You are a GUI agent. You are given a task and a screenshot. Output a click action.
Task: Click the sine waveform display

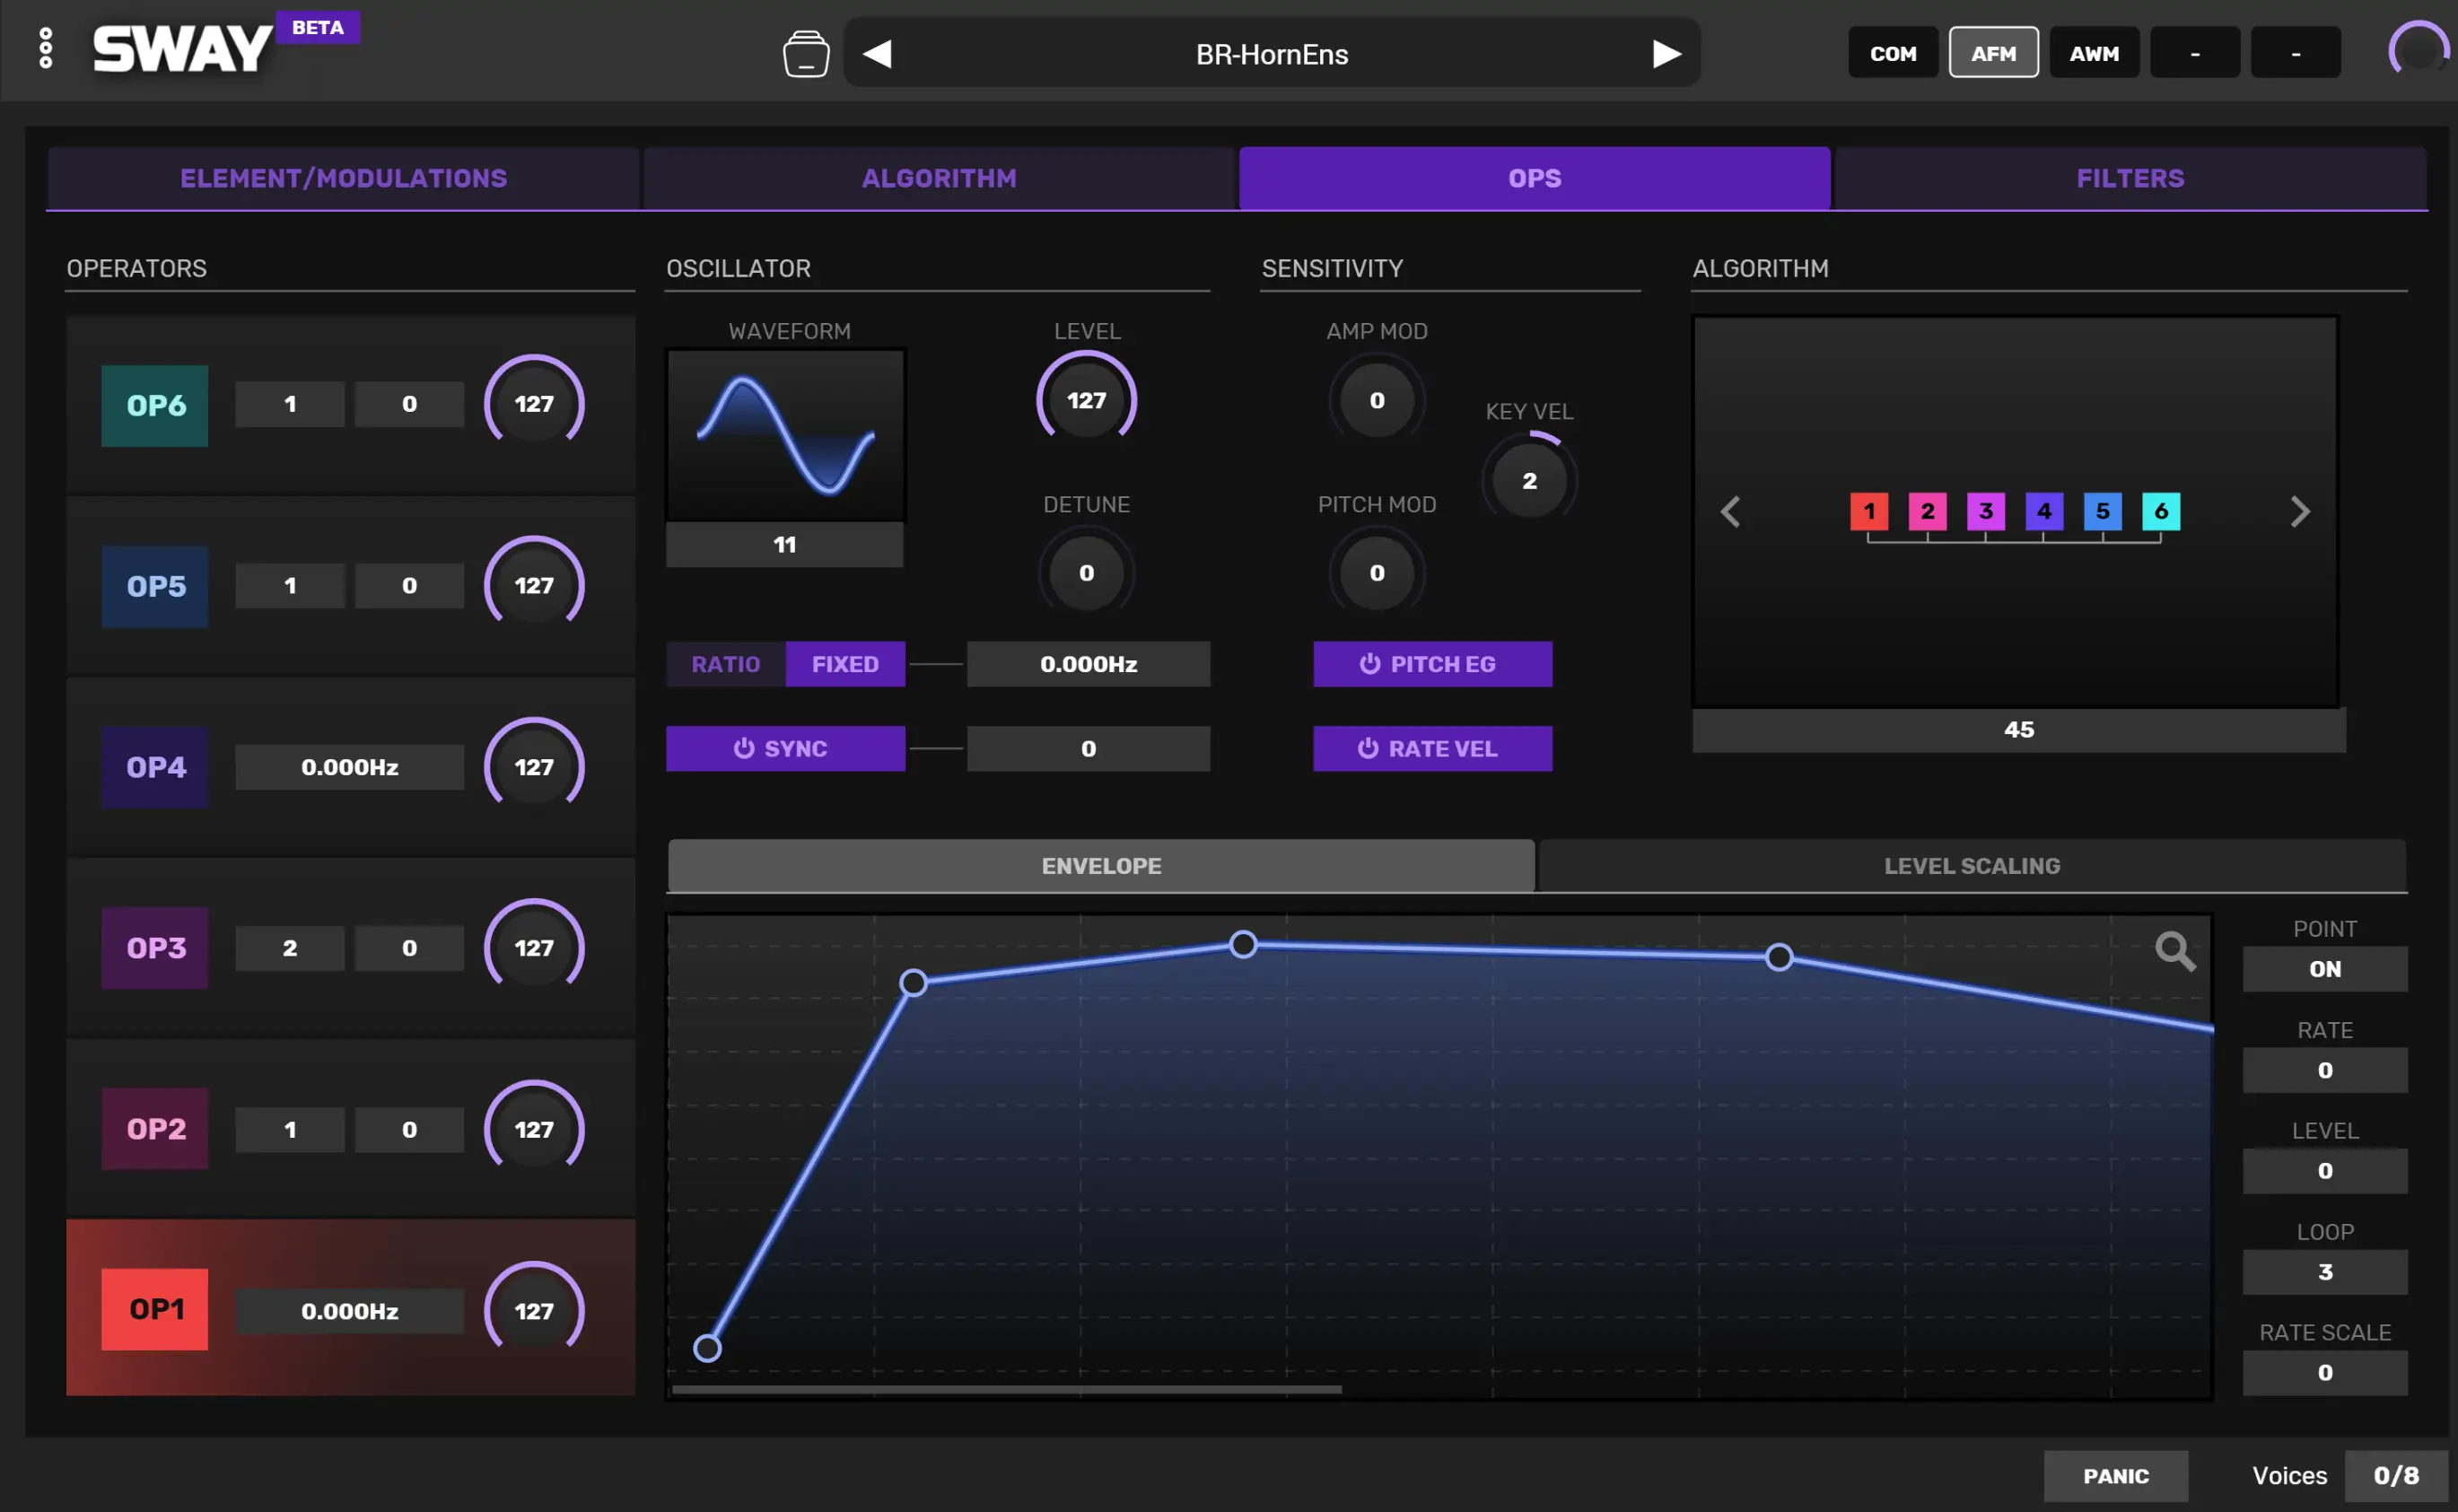click(786, 435)
